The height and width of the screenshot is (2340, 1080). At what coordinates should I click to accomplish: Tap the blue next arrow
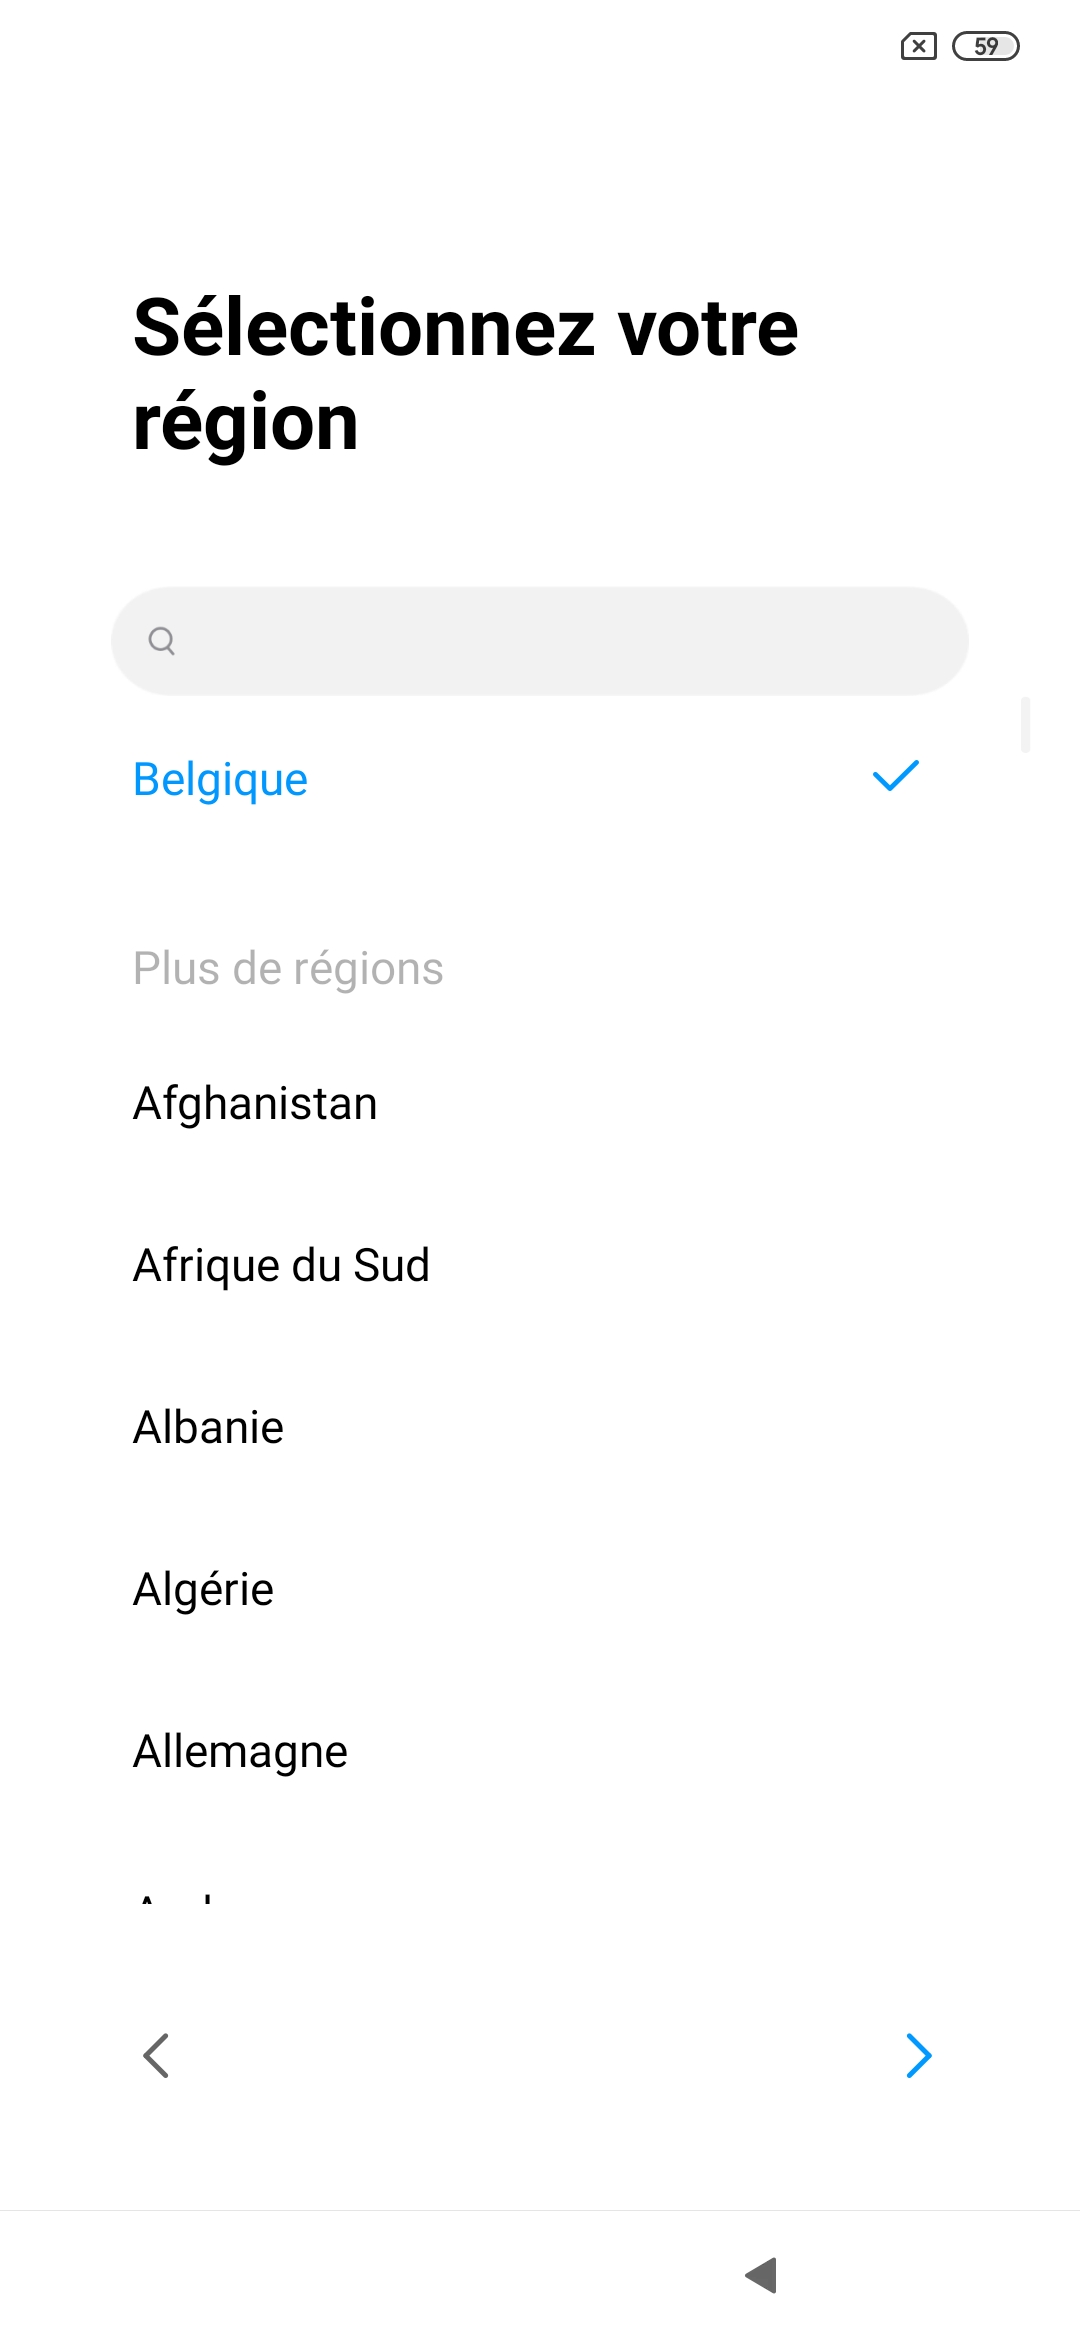click(918, 2056)
